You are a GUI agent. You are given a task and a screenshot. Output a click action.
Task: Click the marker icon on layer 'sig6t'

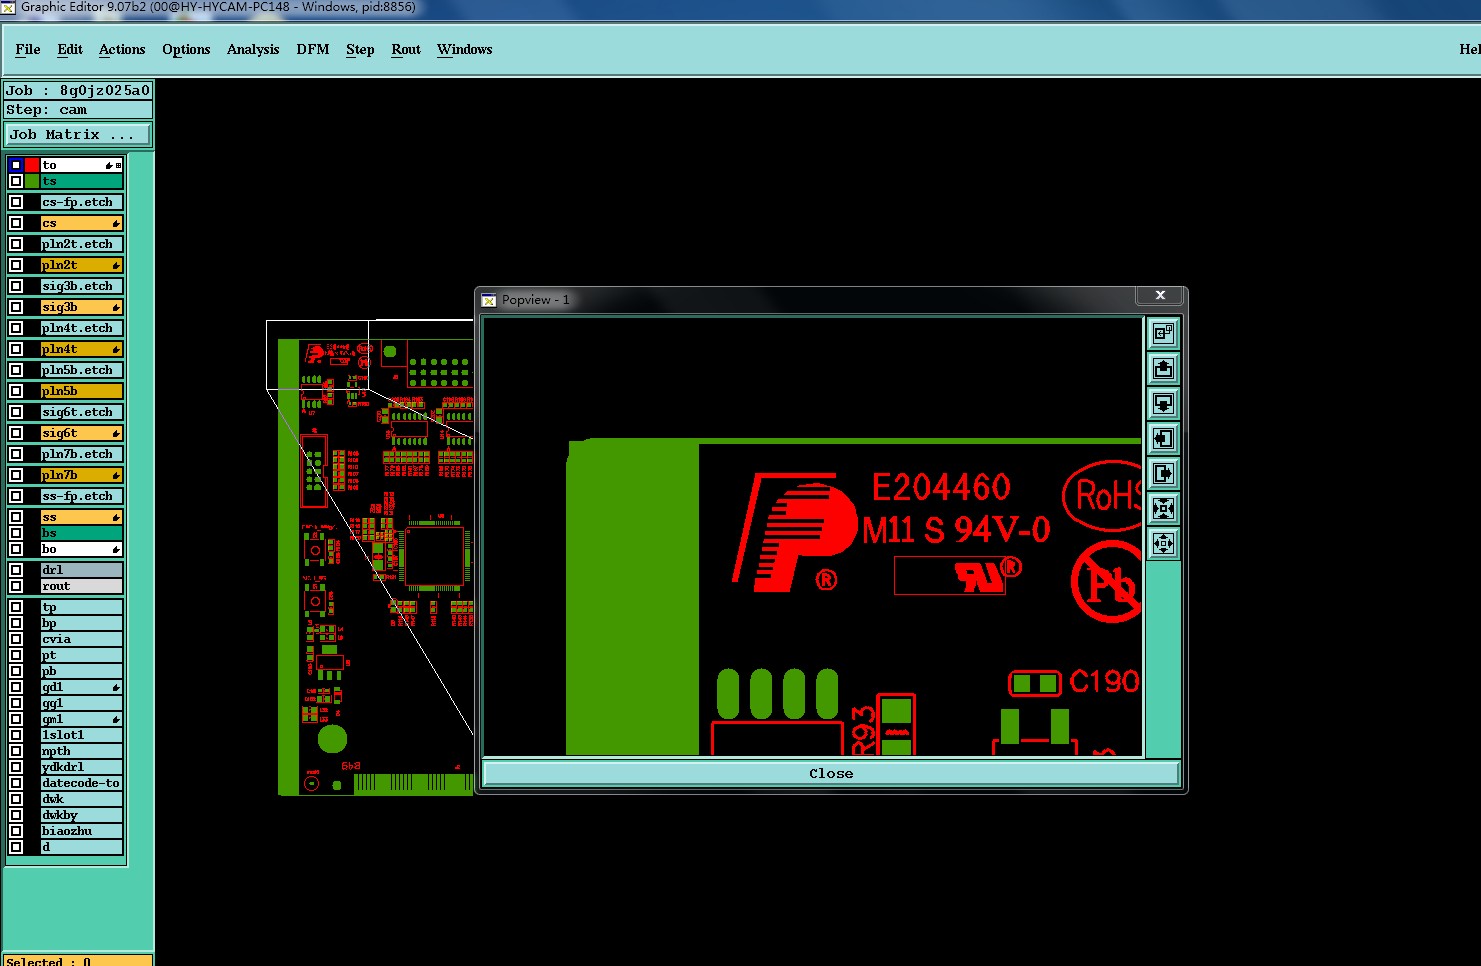pos(116,433)
